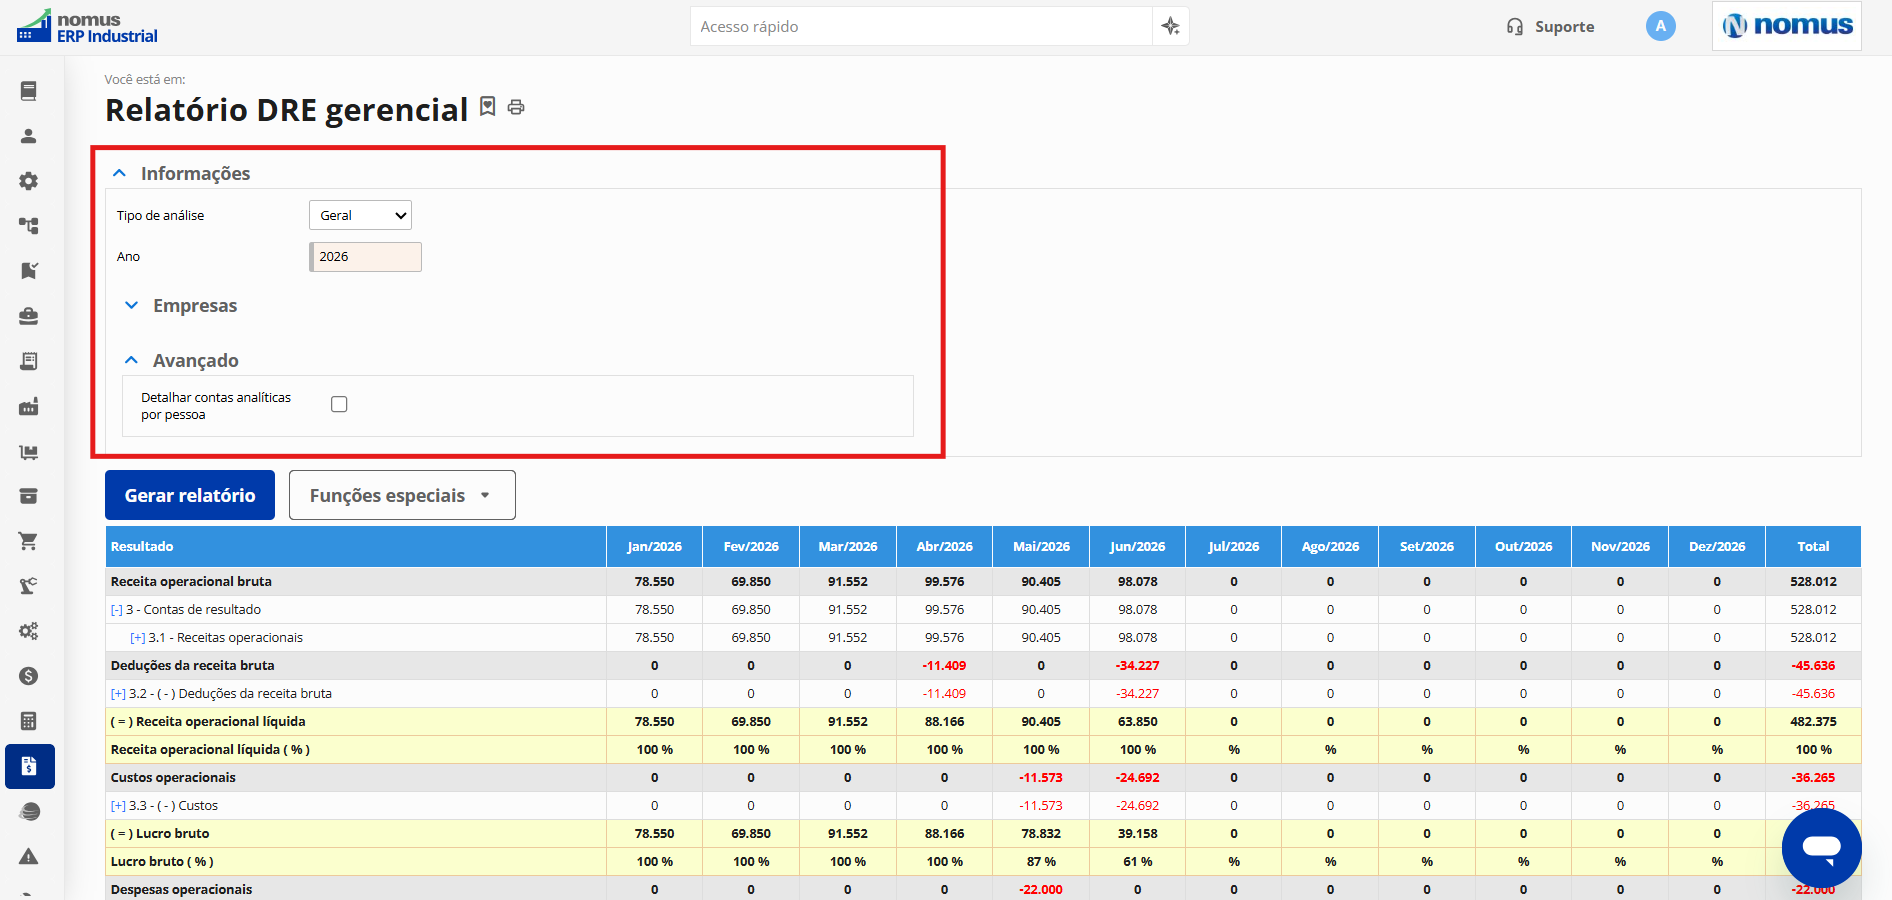Select the Receita operacional bruta row label

pyautogui.click(x=191, y=582)
